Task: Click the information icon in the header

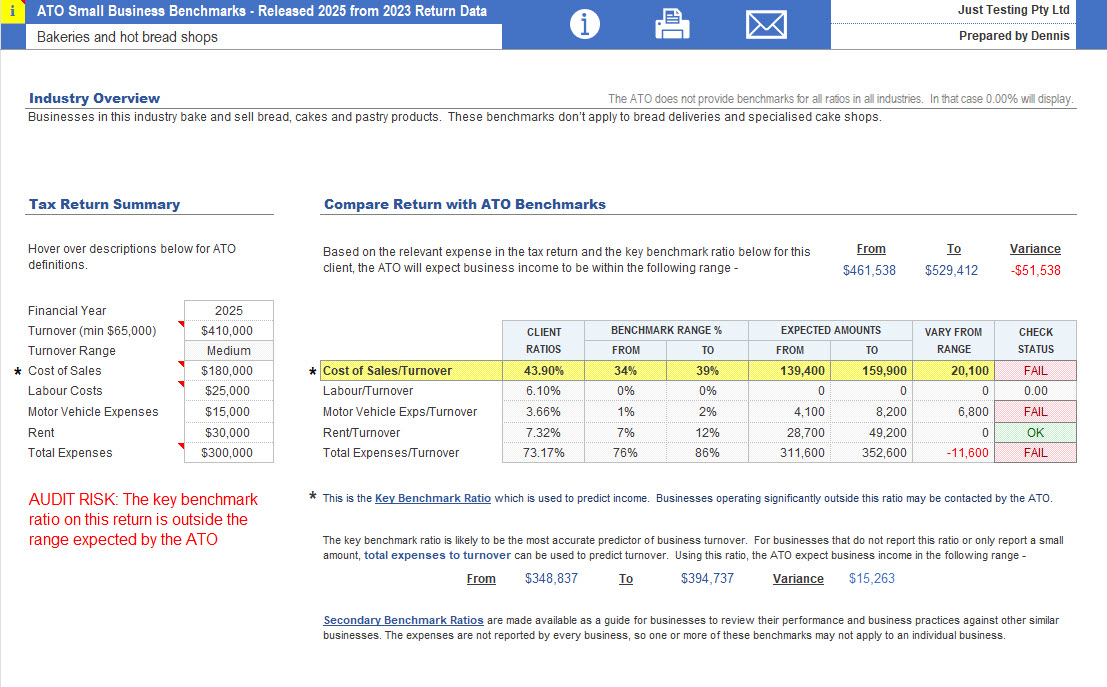Action: coord(585,25)
